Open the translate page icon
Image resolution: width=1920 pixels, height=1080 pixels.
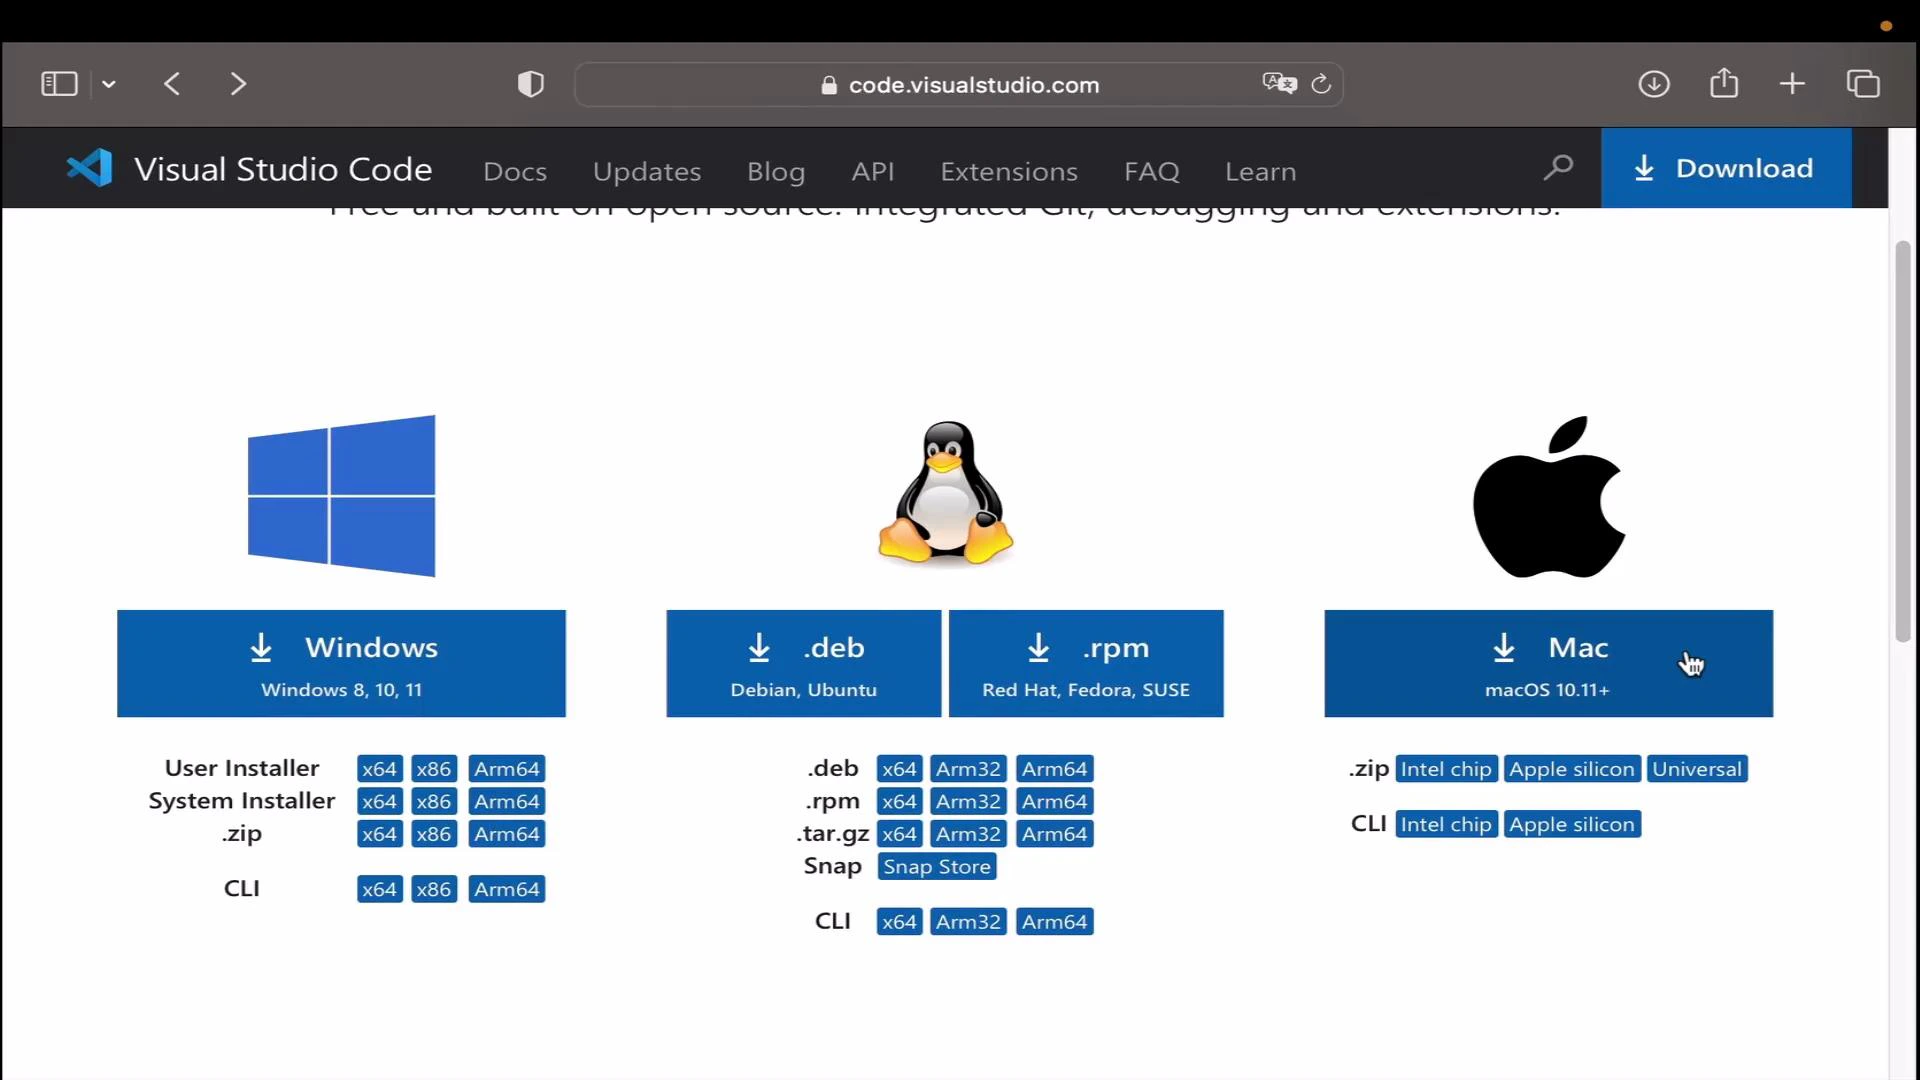(1279, 84)
